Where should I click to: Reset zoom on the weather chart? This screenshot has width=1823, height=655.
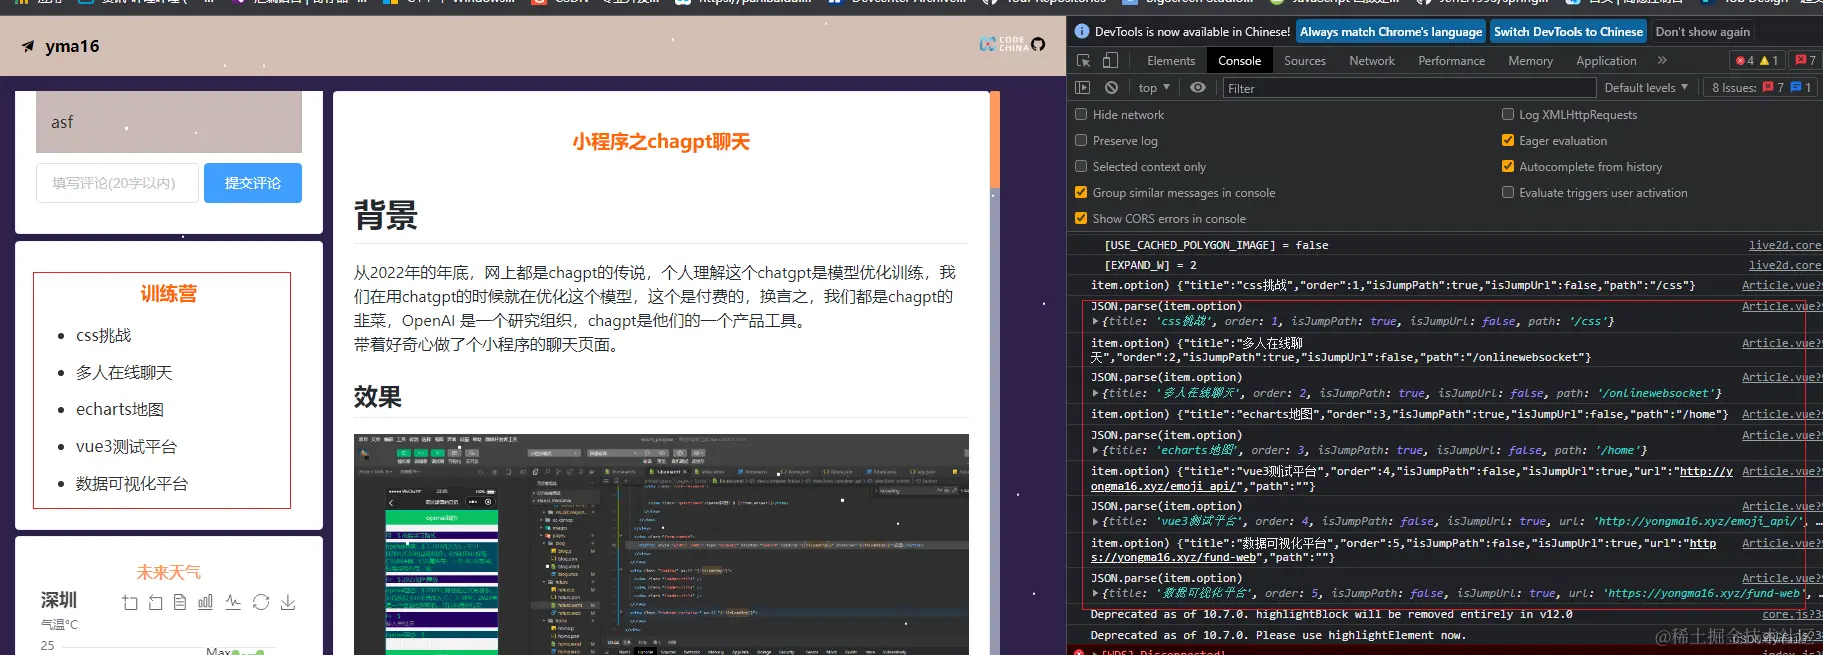point(155,602)
